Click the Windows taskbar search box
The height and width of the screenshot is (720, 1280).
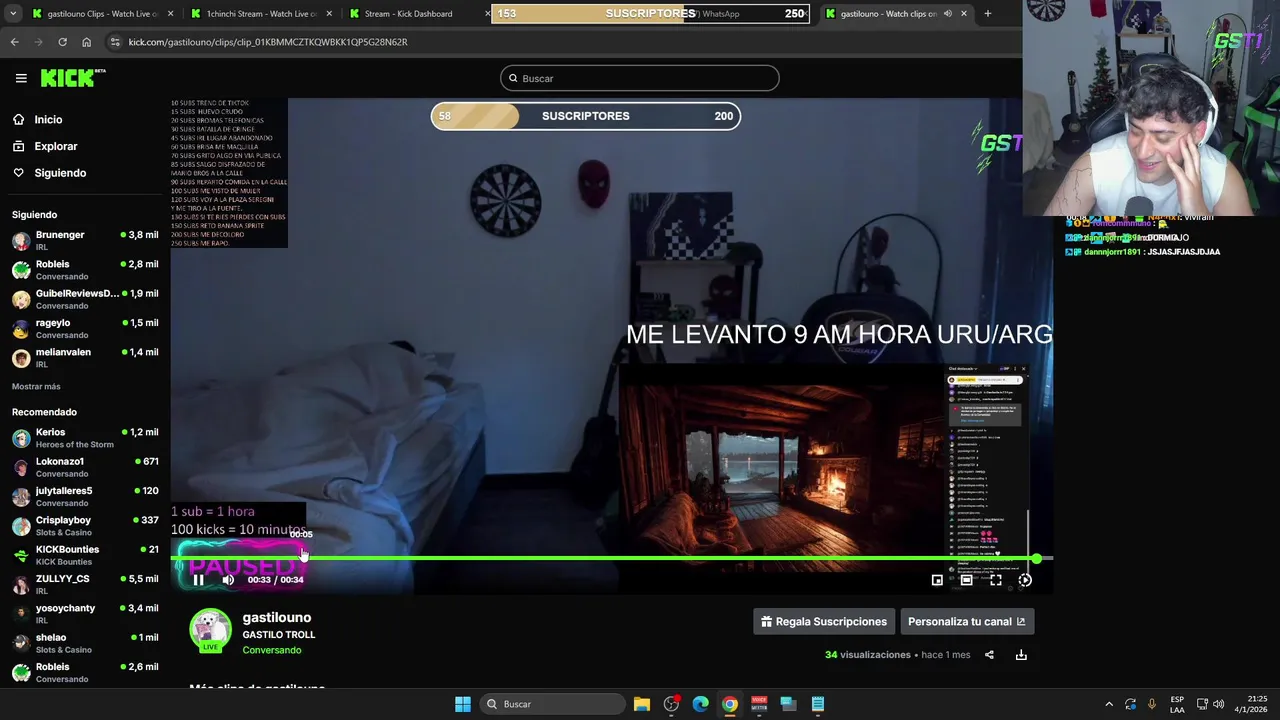click(552, 704)
